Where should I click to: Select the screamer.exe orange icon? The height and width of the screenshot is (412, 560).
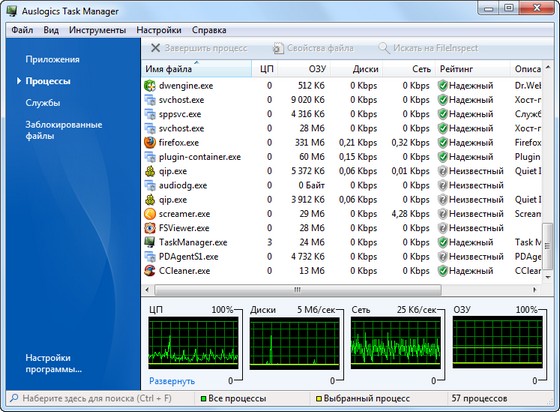pyautogui.click(x=150, y=214)
